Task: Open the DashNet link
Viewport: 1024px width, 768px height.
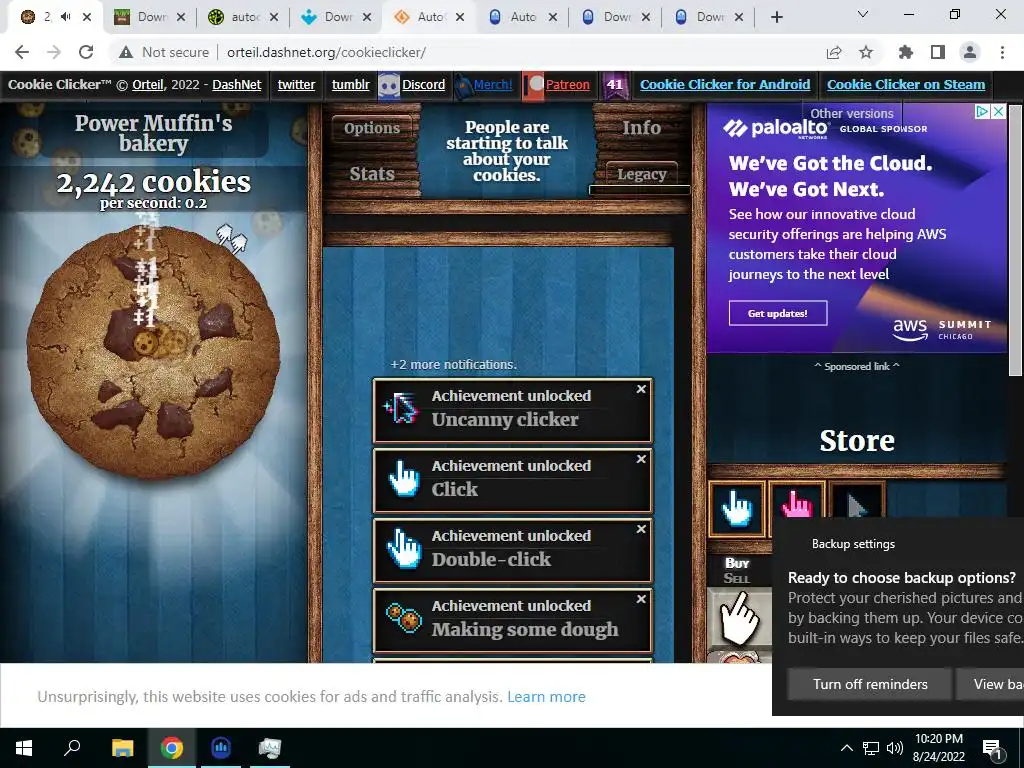Action: tap(236, 84)
